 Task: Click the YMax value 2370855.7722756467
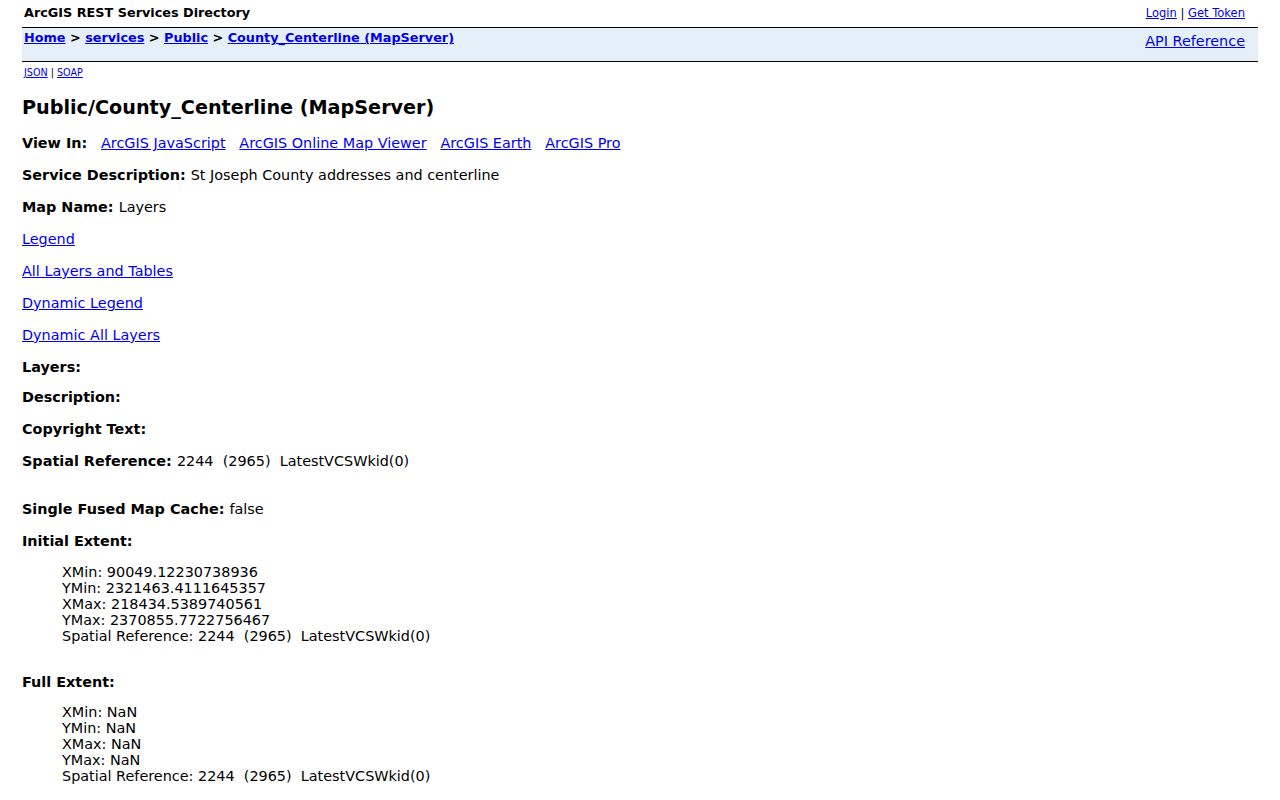tap(190, 620)
